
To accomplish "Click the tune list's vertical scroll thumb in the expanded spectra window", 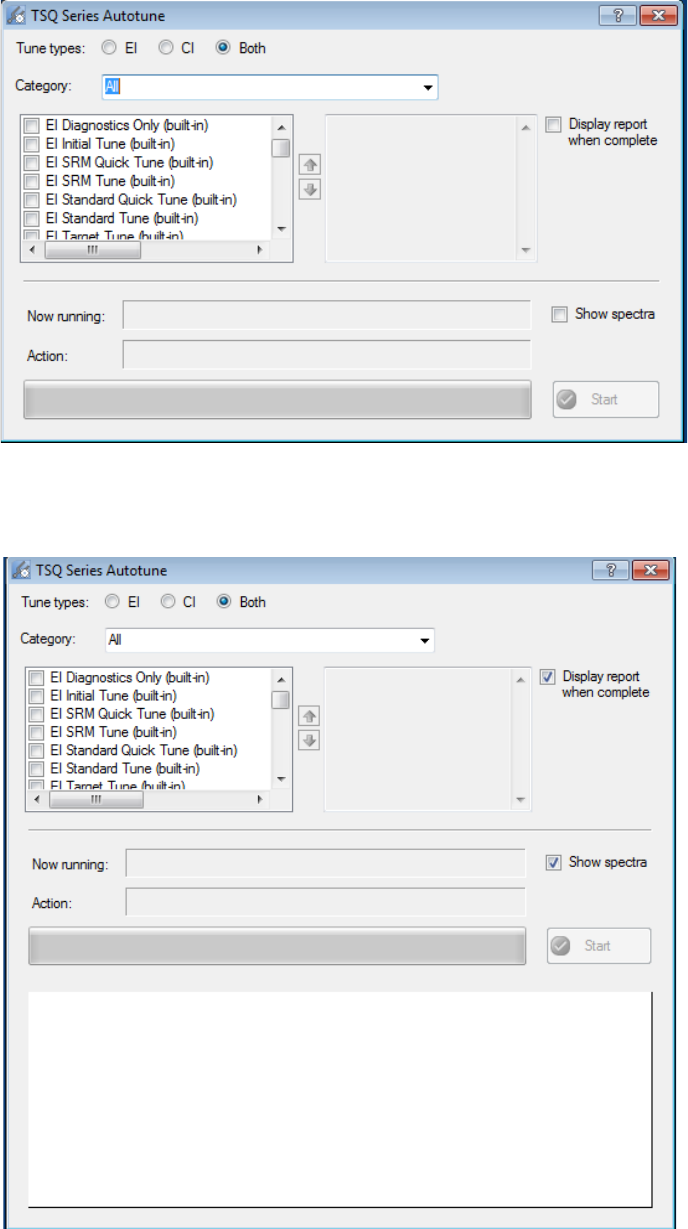I will tap(281, 699).
